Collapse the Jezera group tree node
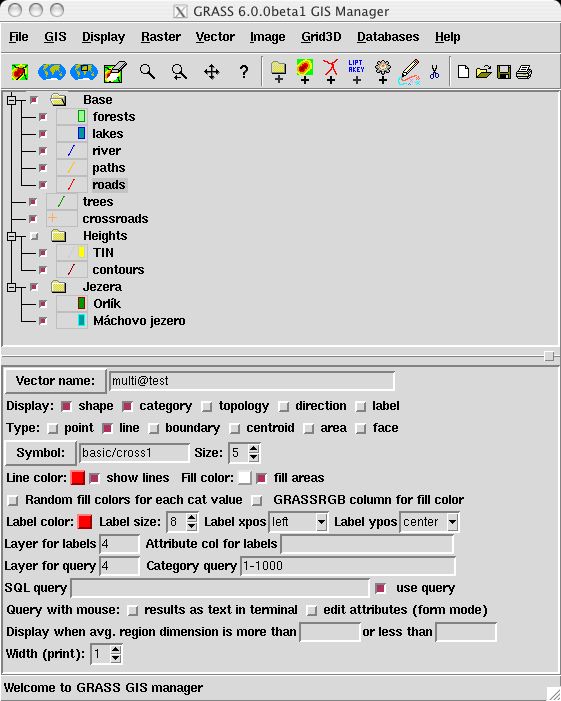The height and width of the screenshot is (701, 561). click(12, 287)
